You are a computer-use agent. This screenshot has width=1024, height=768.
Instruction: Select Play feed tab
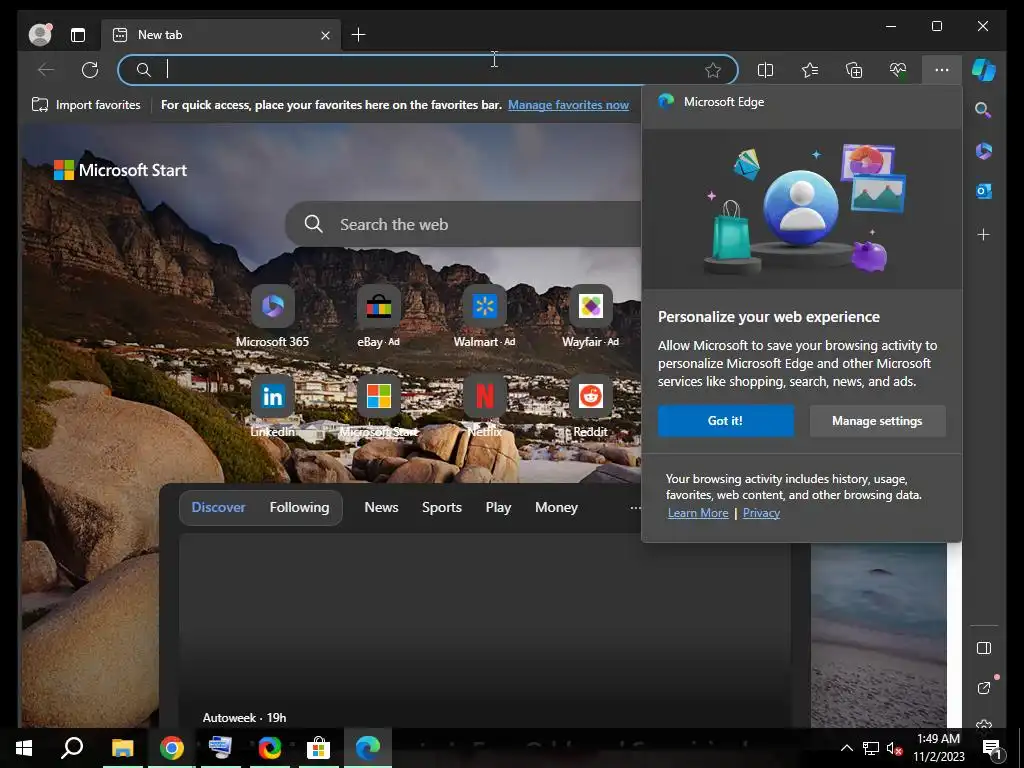pos(498,507)
